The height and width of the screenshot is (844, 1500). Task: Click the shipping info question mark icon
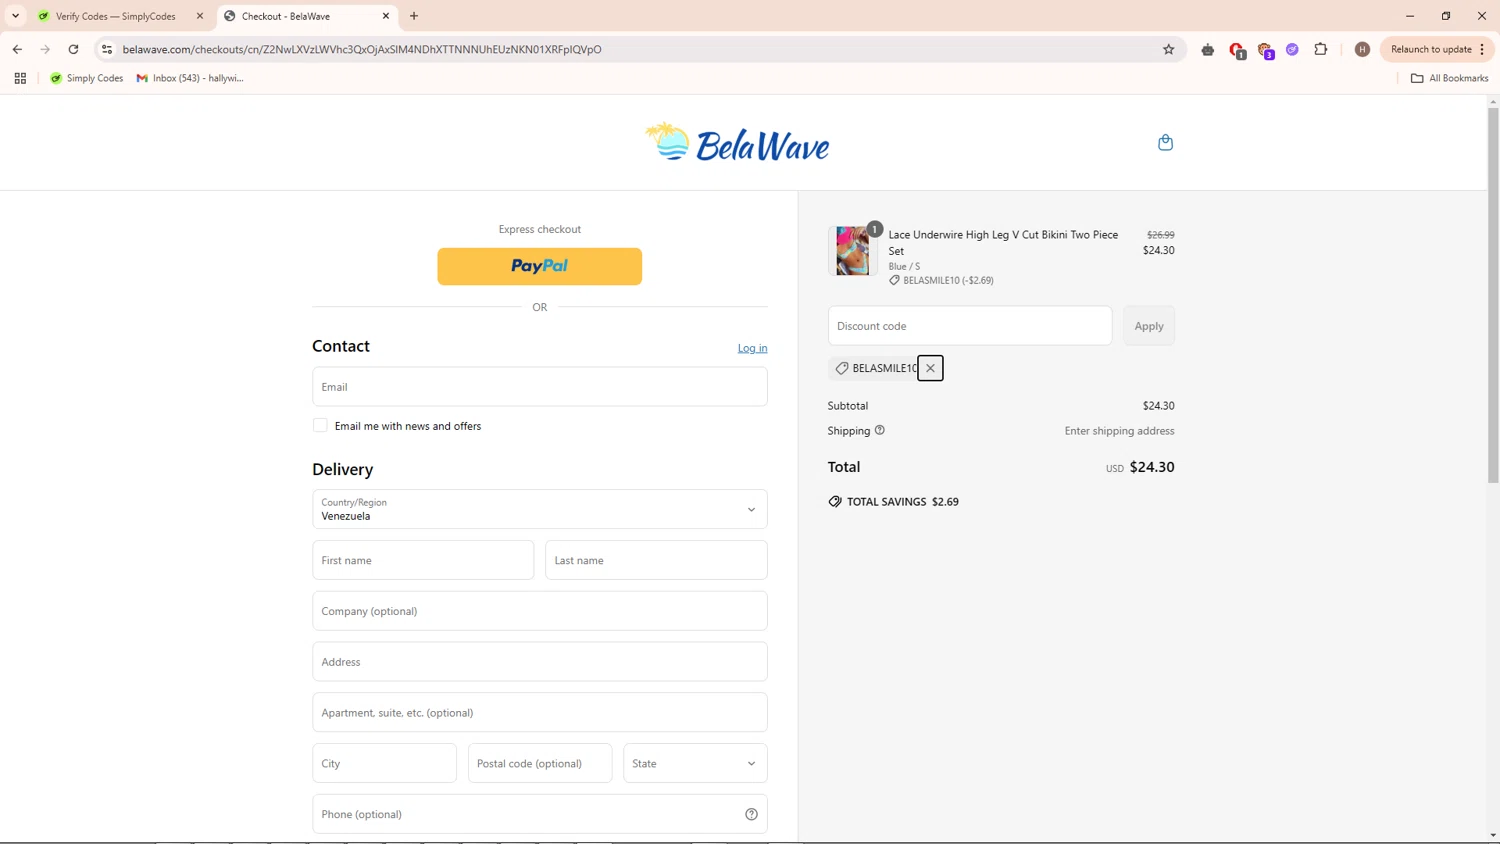click(880, 430)
